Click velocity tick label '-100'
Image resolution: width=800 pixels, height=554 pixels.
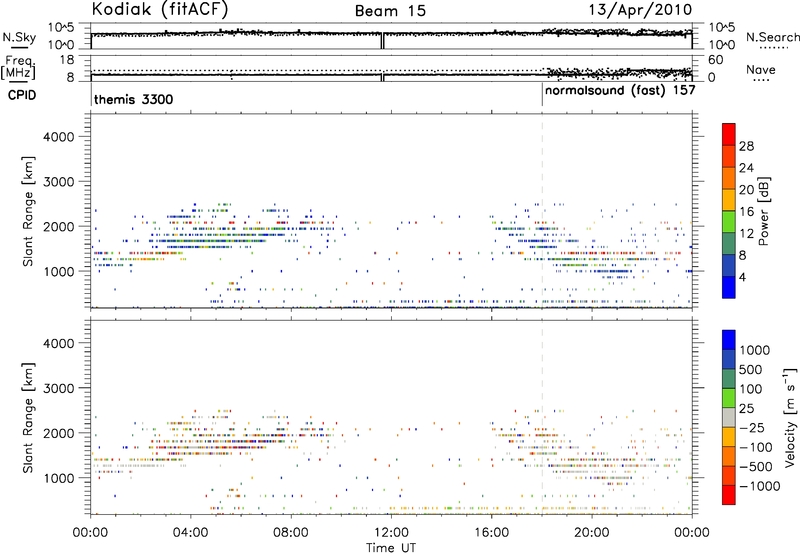coord(755,447)
